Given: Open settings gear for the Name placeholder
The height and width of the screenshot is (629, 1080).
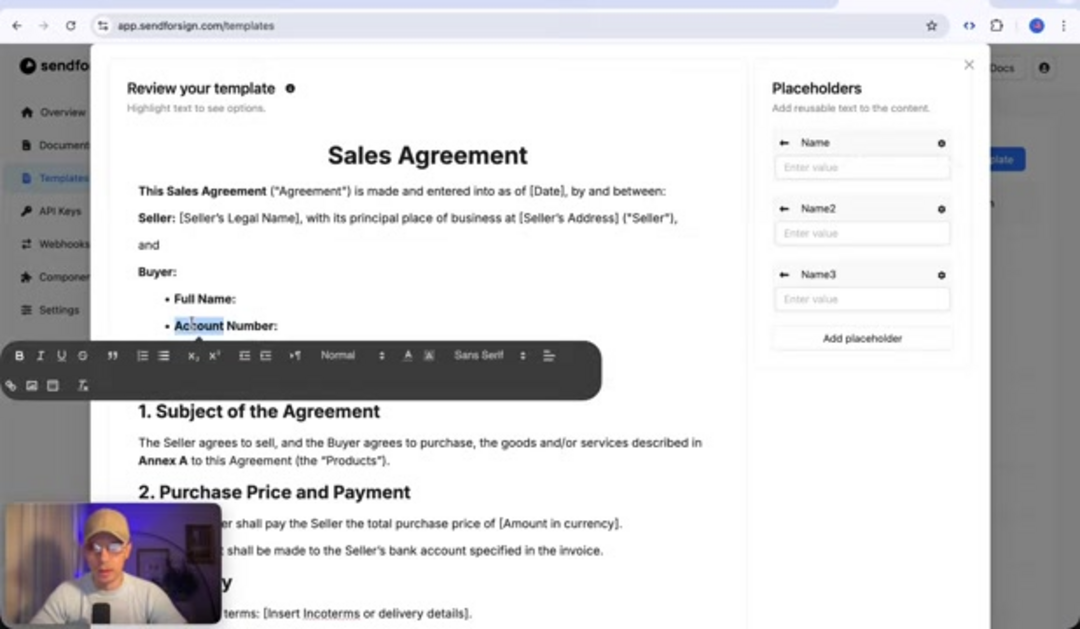Looking at the screenshot, I should (x=940, y=142).
